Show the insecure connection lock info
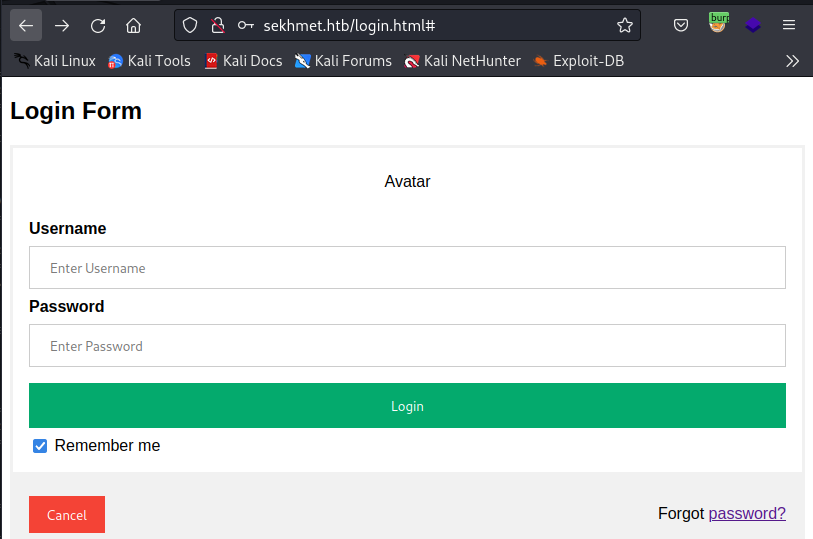Screen dimensions: 813x539 pyautogui.click(x=218, y=25)
